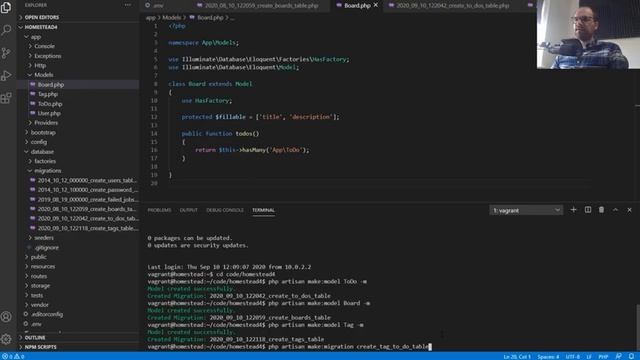Open the Explorer view icon
This screenshot has height=360, width=640.
click(6, 7)
